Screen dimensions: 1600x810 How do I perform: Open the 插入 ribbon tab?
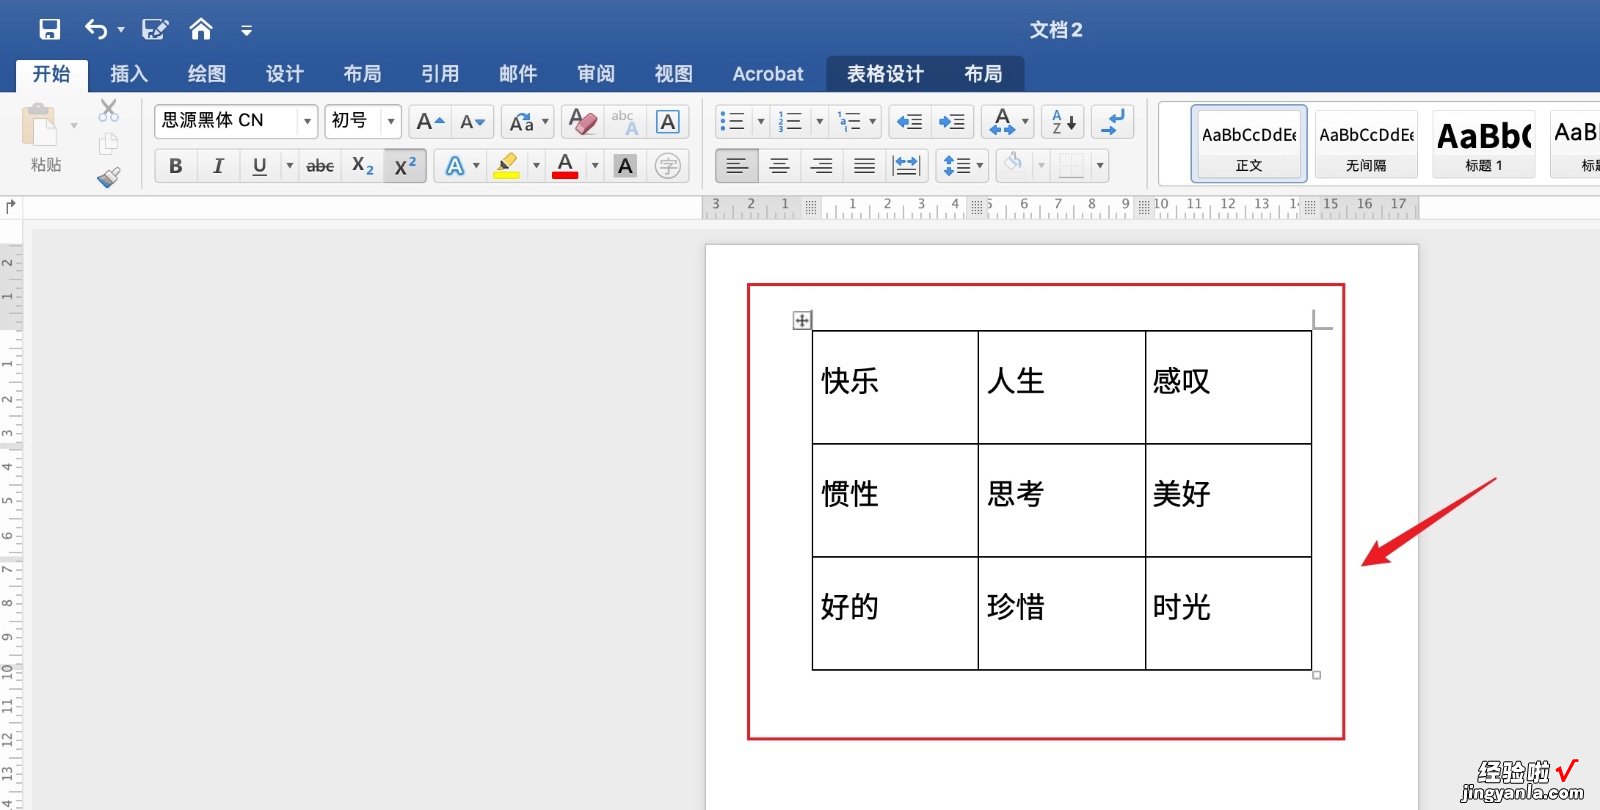point(129,74)
